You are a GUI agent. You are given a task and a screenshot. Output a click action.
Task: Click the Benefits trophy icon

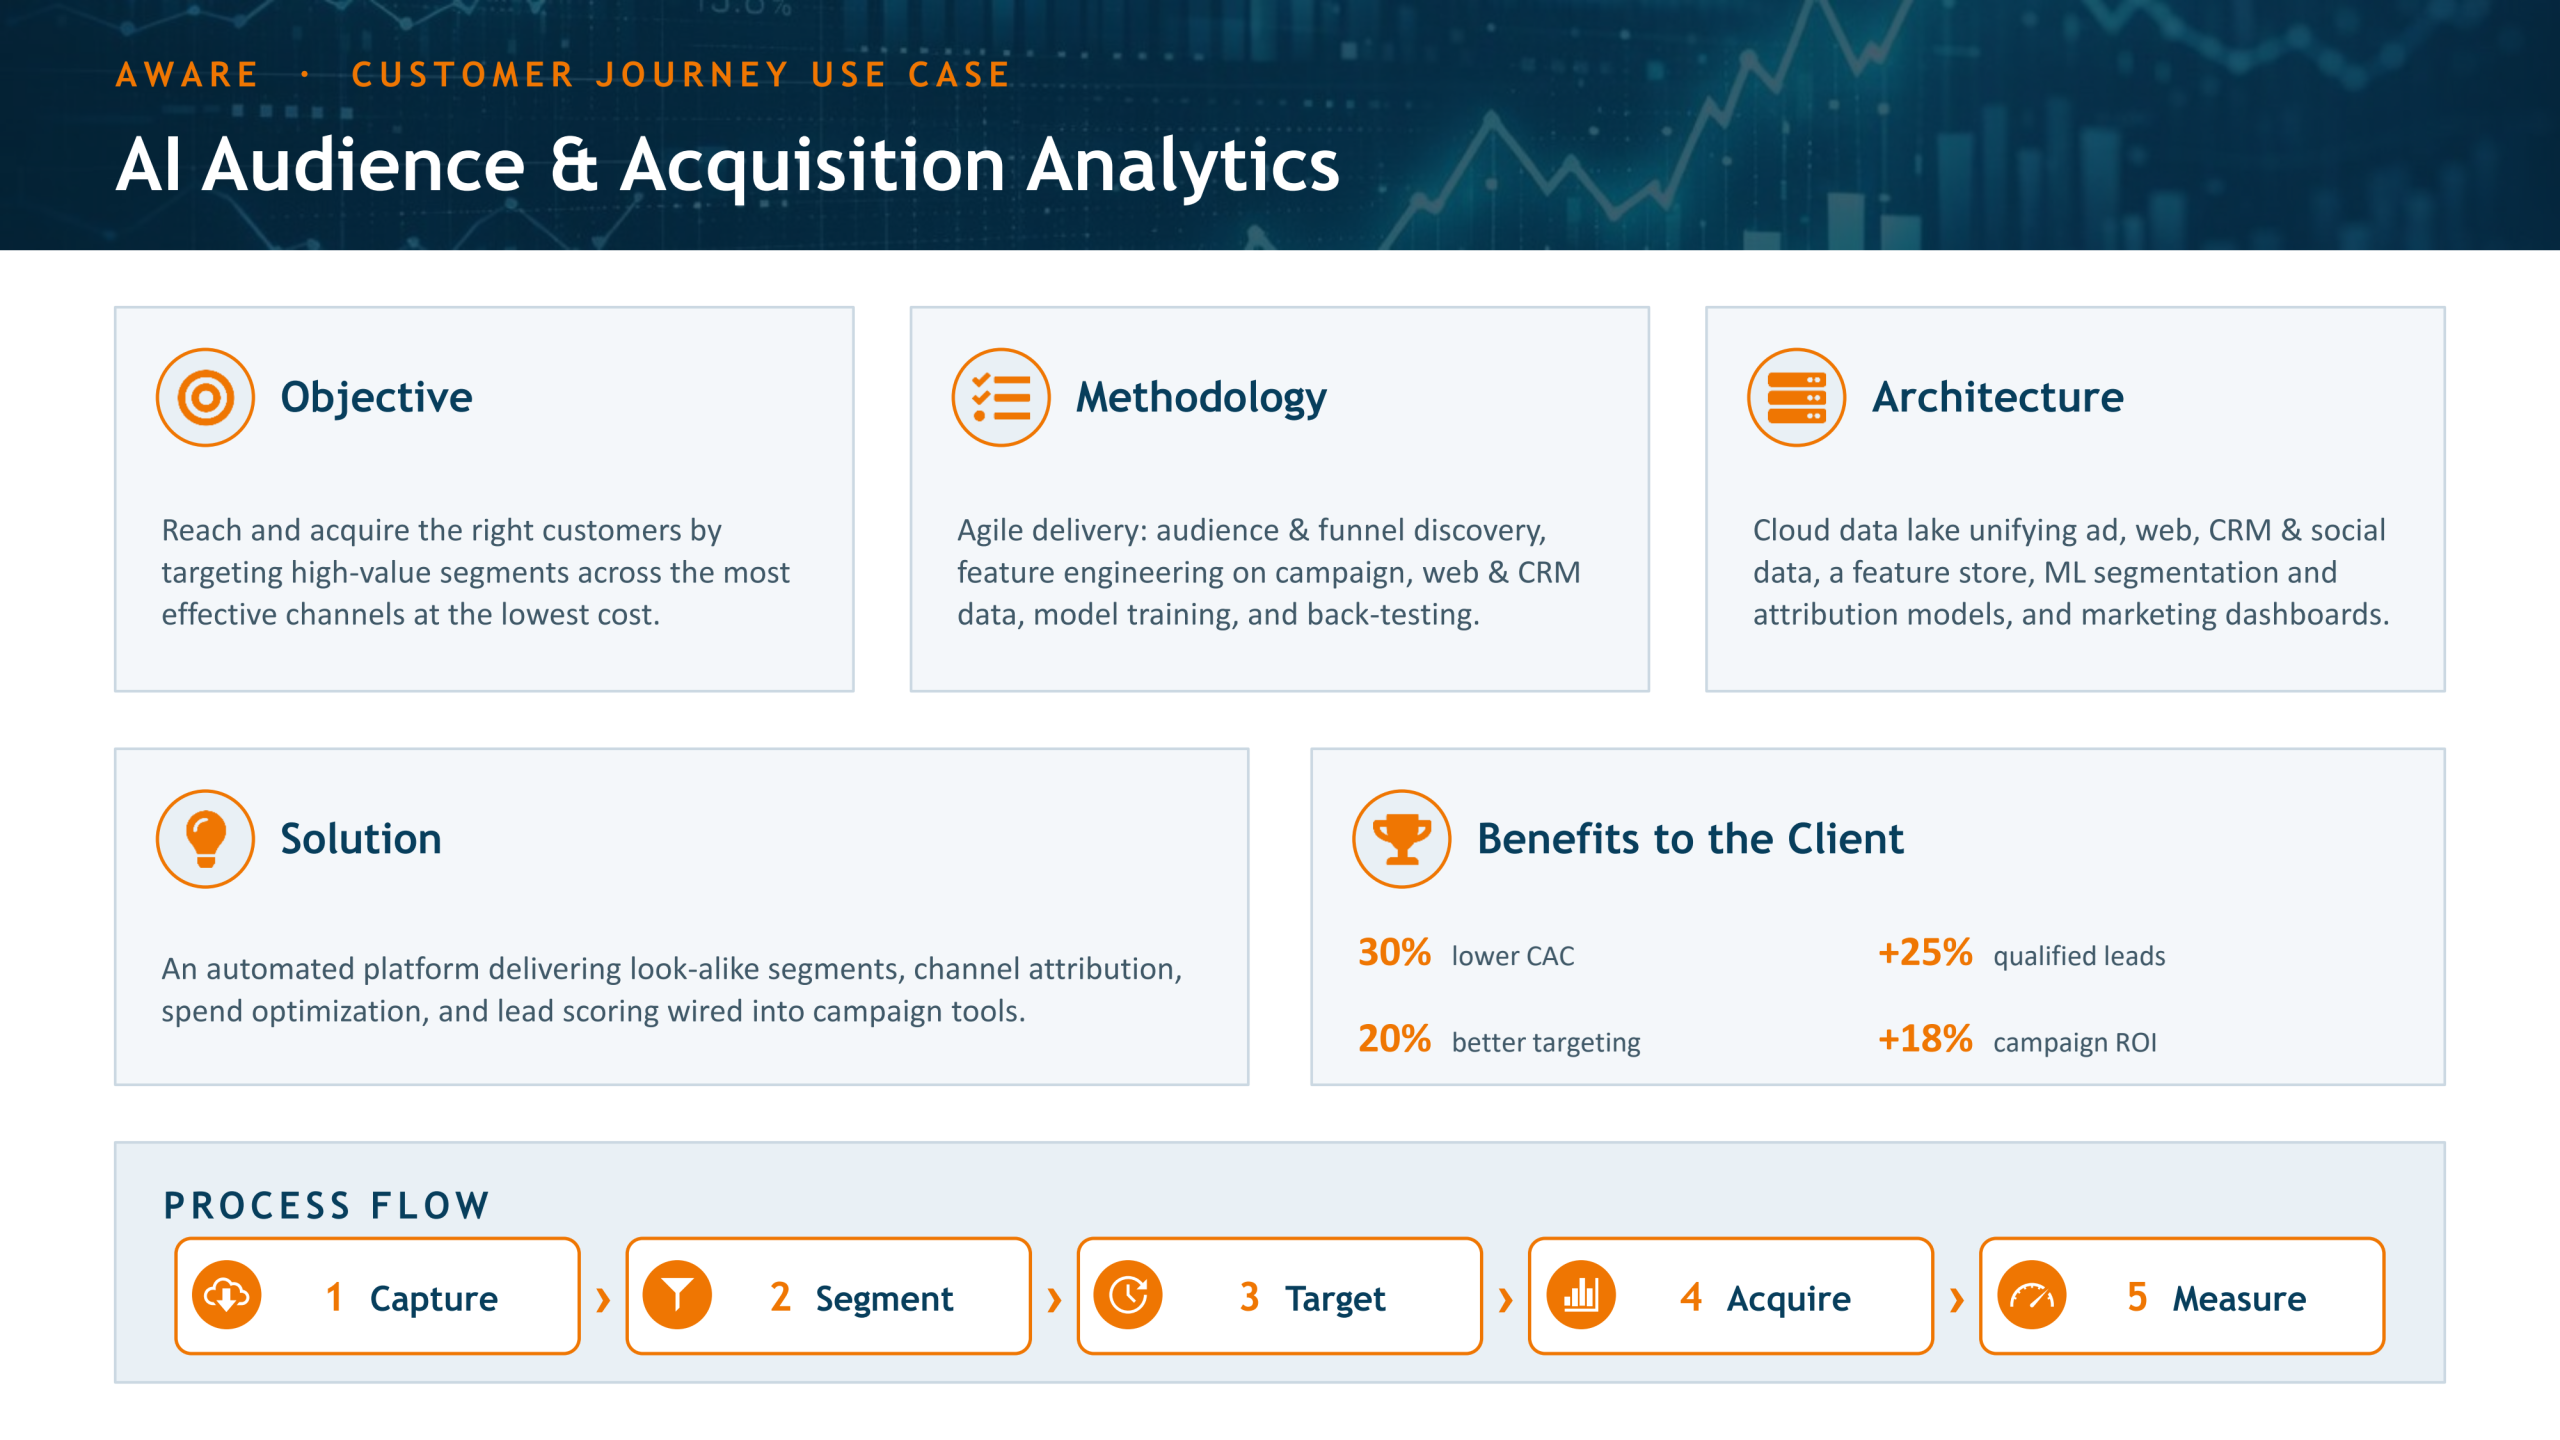[x=1401, y=839]
